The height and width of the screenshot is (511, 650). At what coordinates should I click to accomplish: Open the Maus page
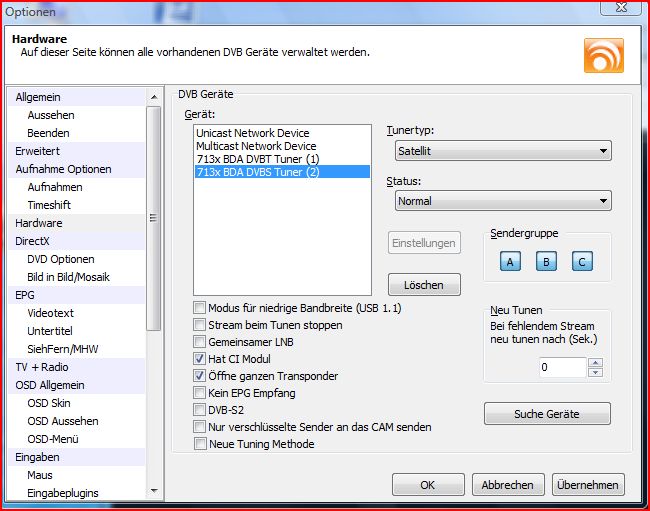tap(76, 475)
